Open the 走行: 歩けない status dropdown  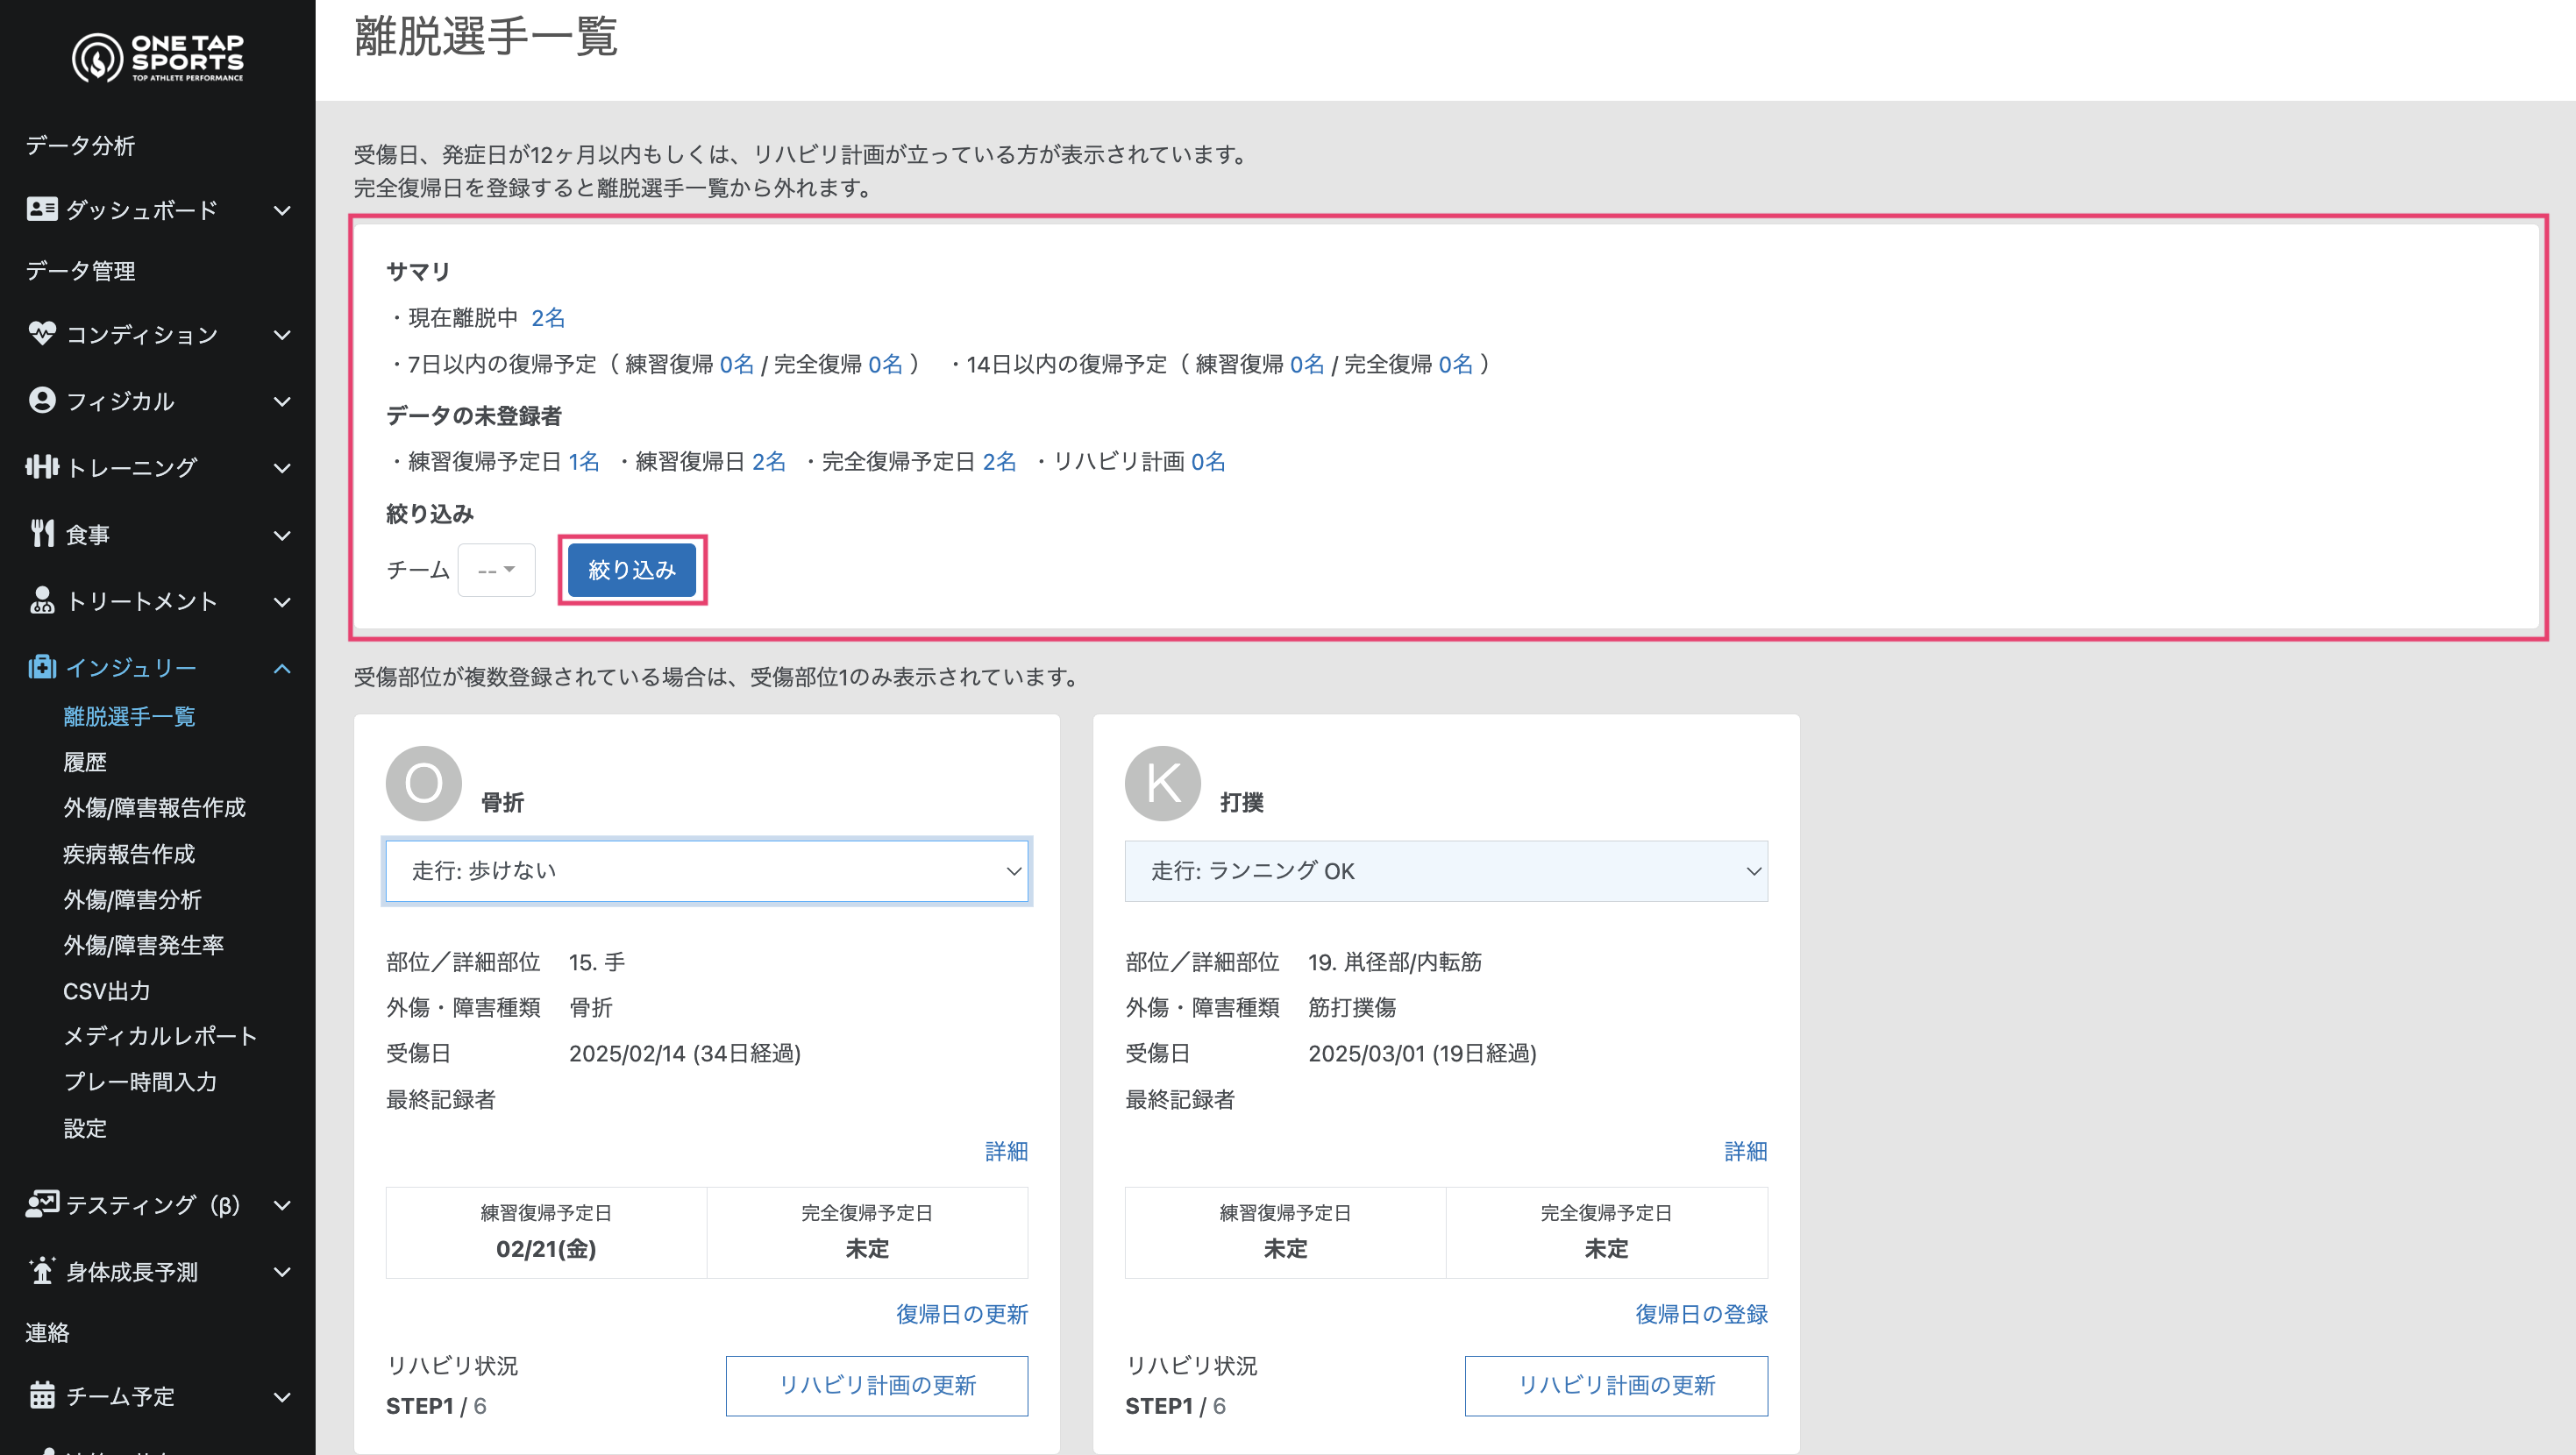tap(707, 871)
